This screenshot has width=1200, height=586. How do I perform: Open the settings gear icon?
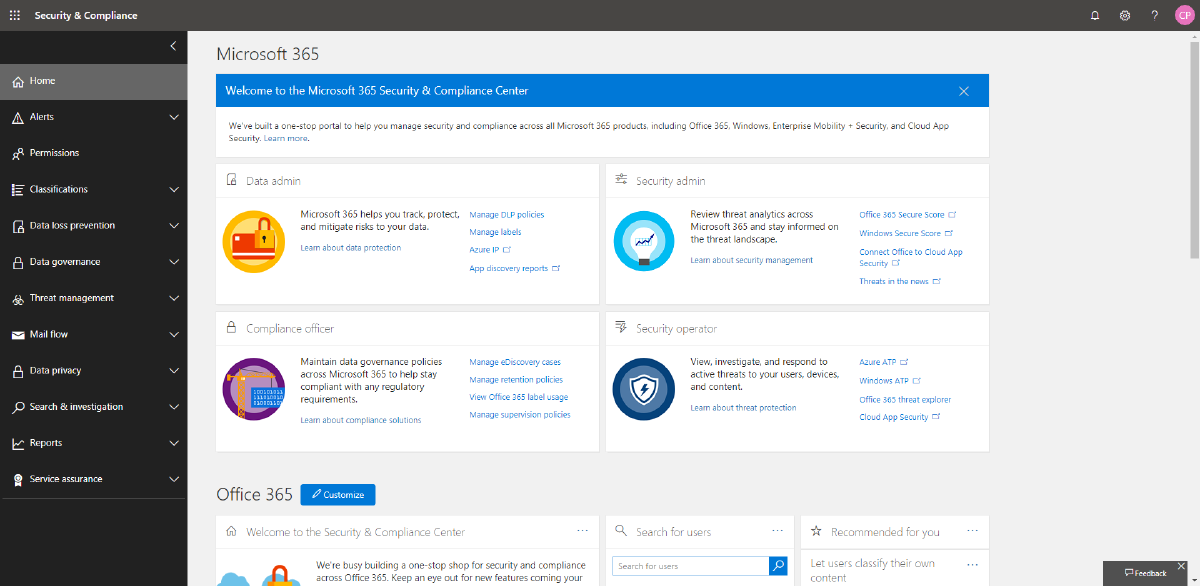pyautogui.click(x=1125, y=15)
